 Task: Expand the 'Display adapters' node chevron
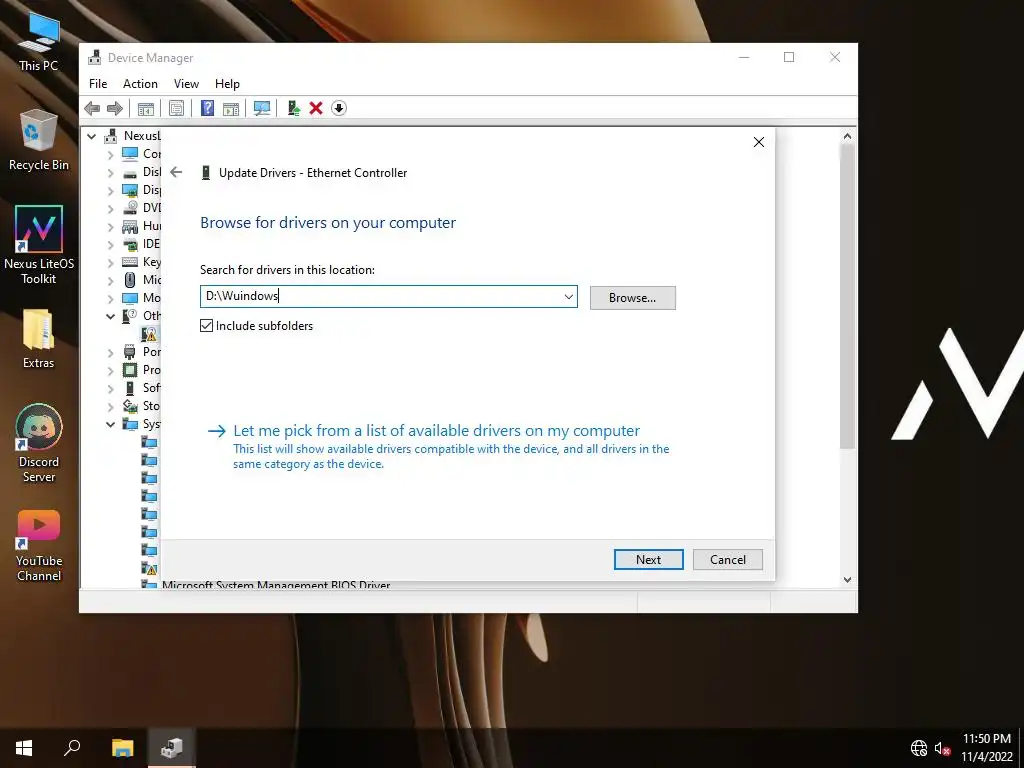click(110, 191)
